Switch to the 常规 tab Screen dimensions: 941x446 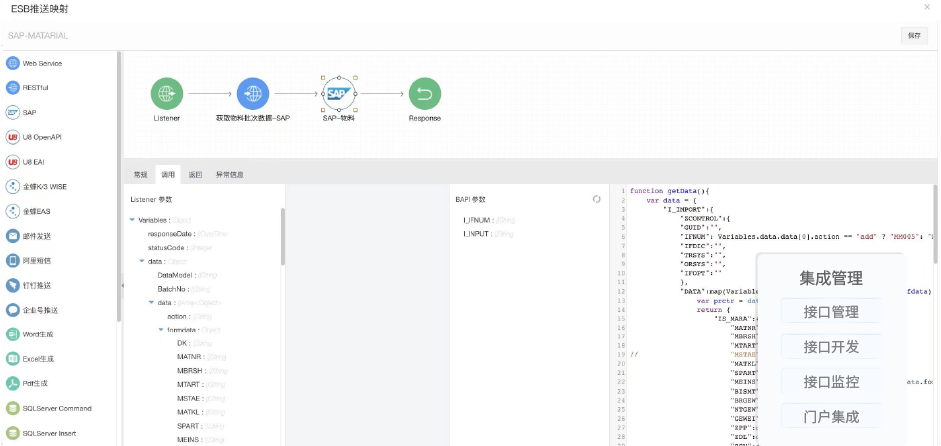(140, 174)
